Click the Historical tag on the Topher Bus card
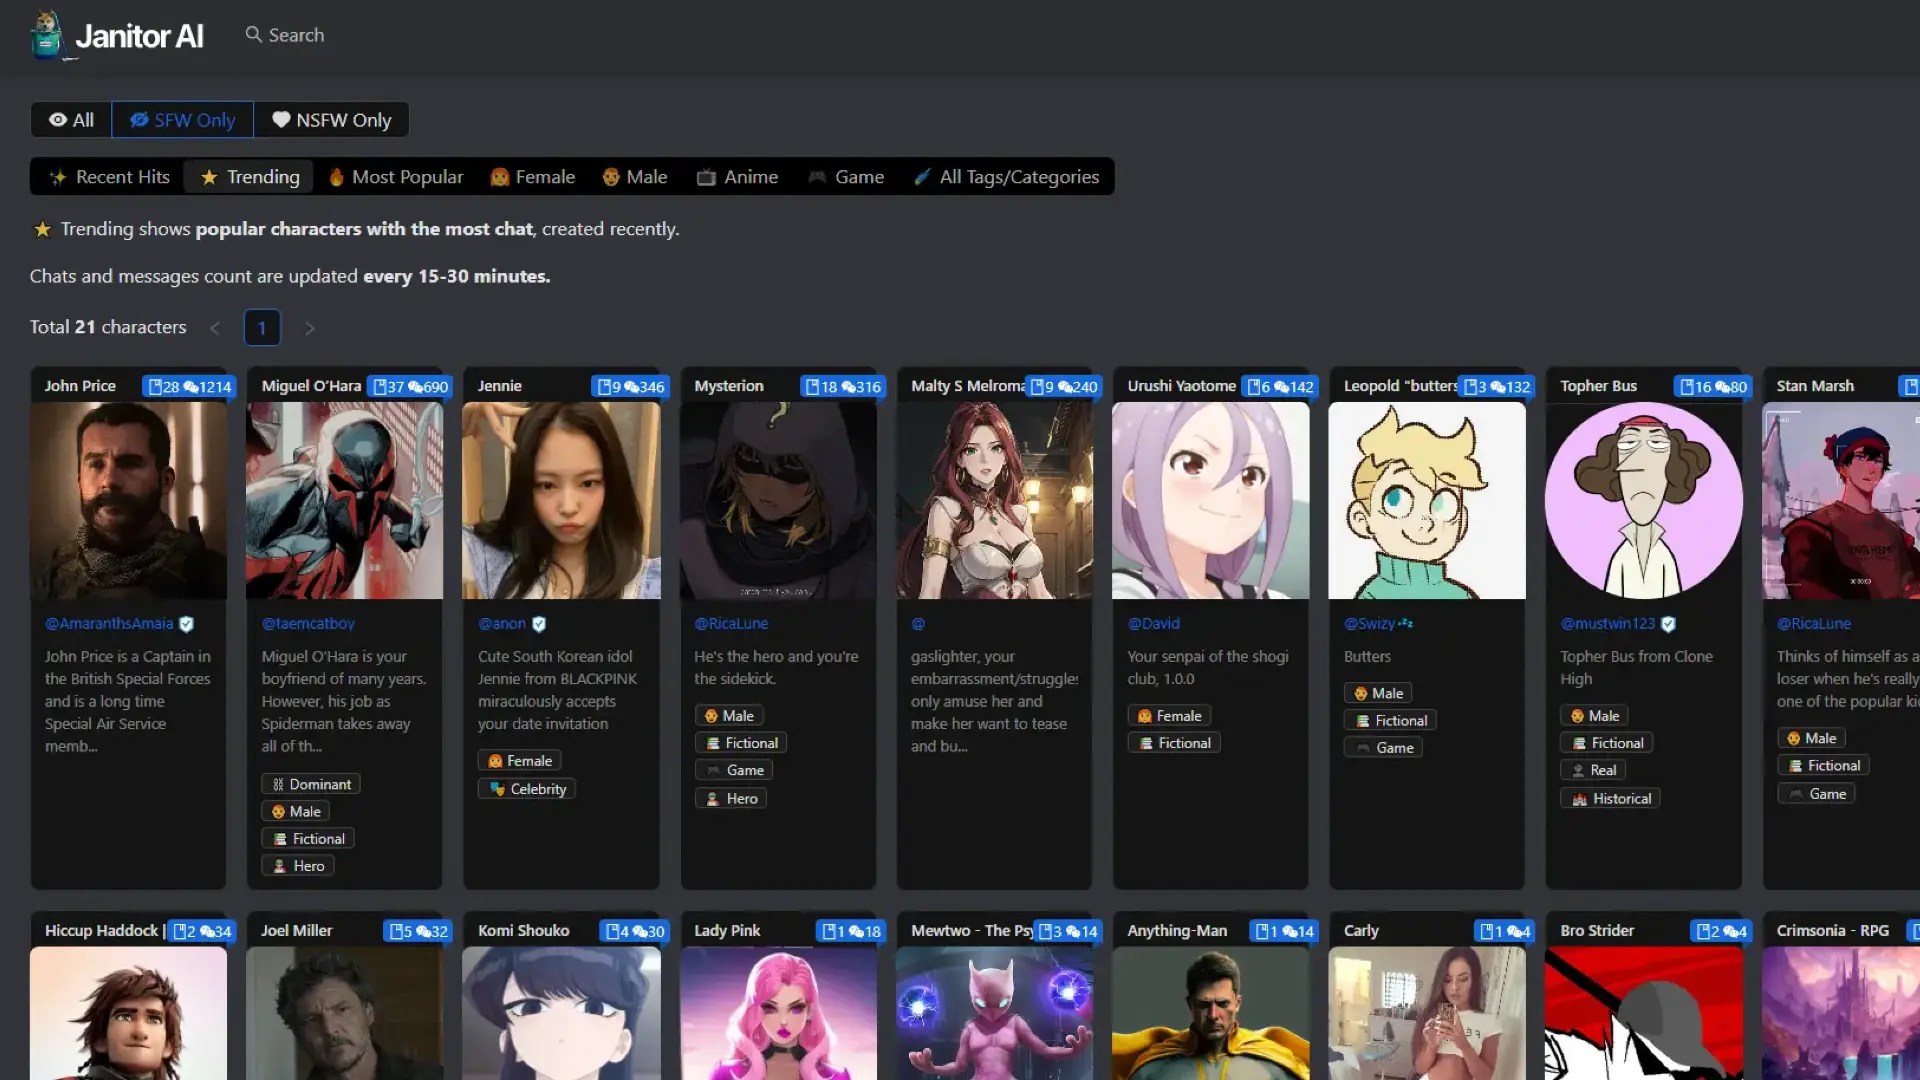 (1610, 798)
